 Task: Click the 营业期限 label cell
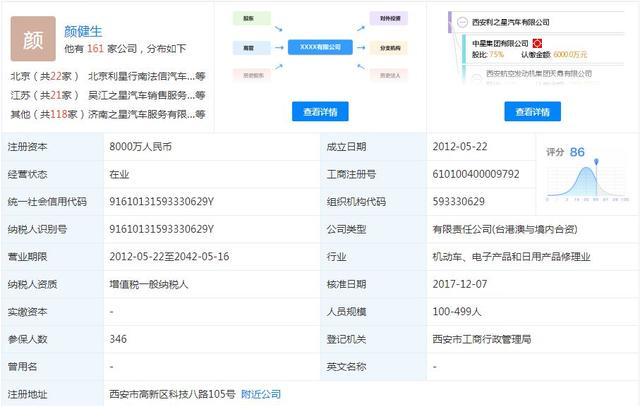(53, 257)
